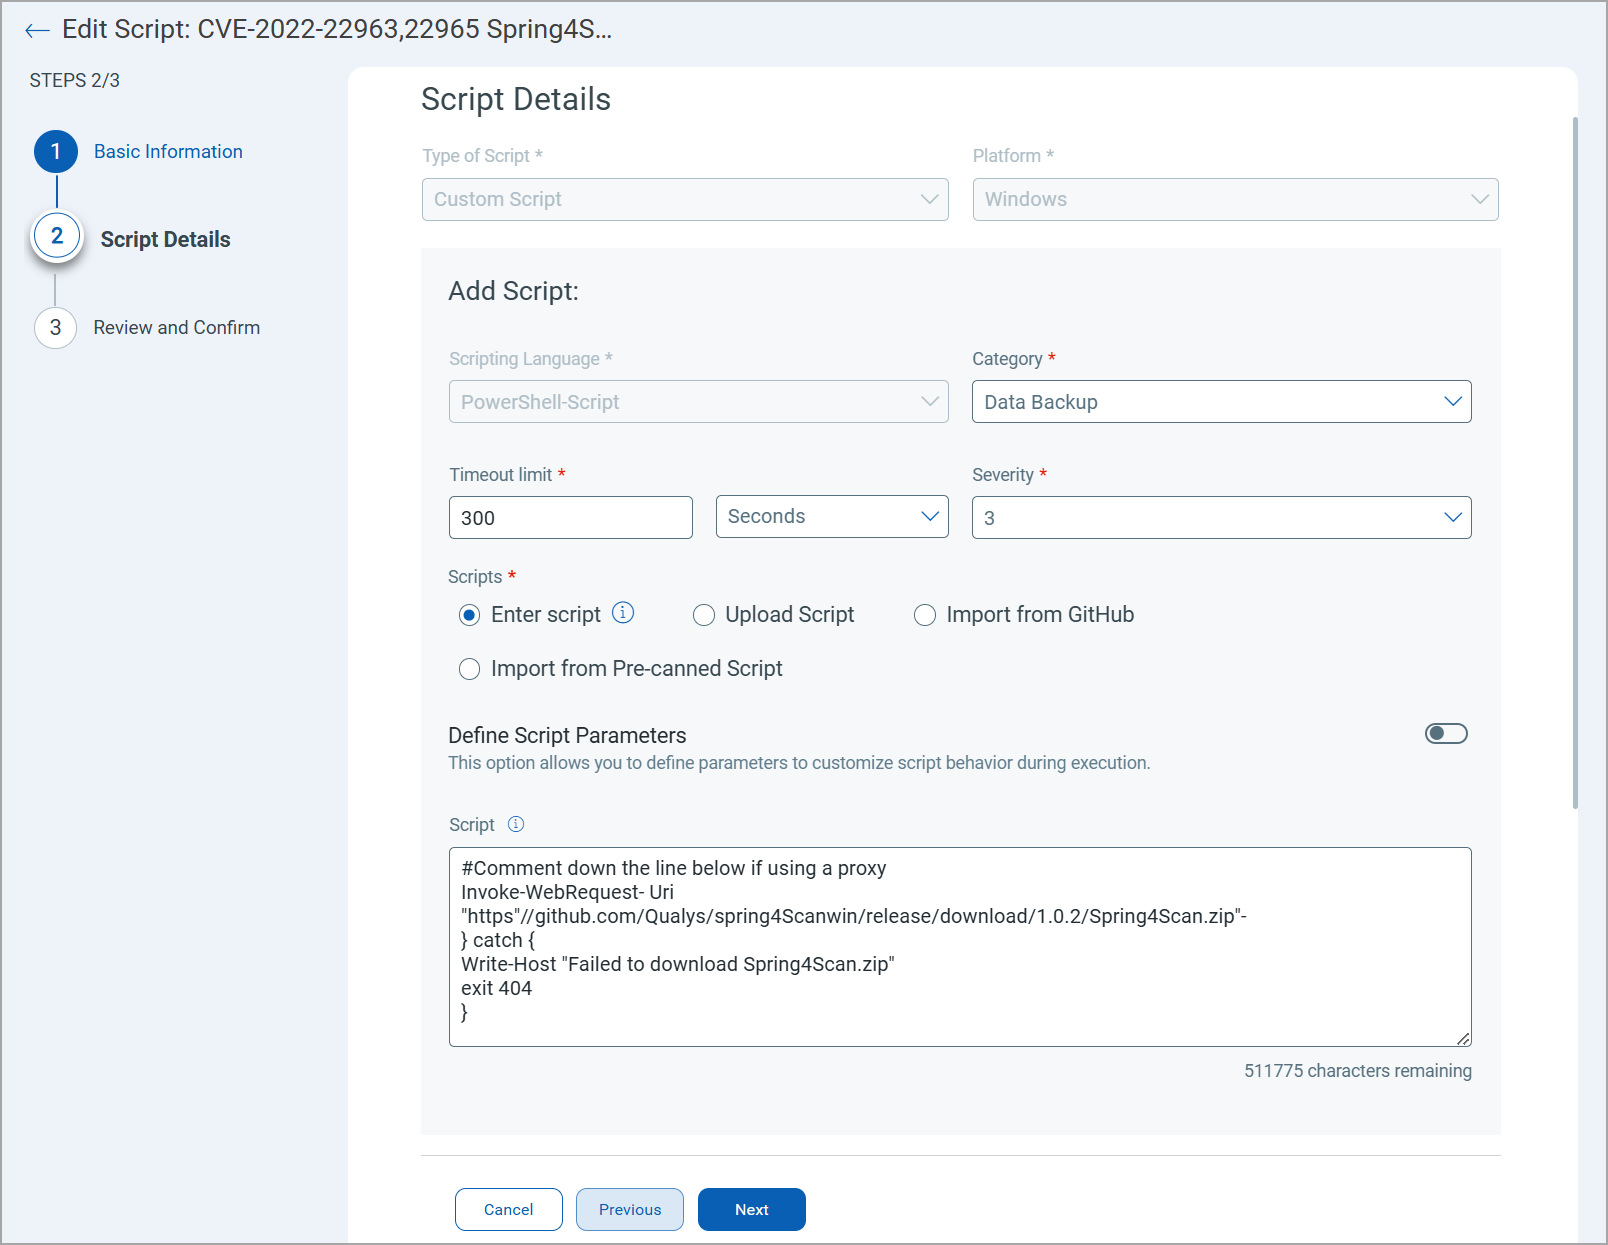The height and width of the screenshot is (1245, 1608).
Task: Click the Edit Script page title
Action: (x=337, y=29)
